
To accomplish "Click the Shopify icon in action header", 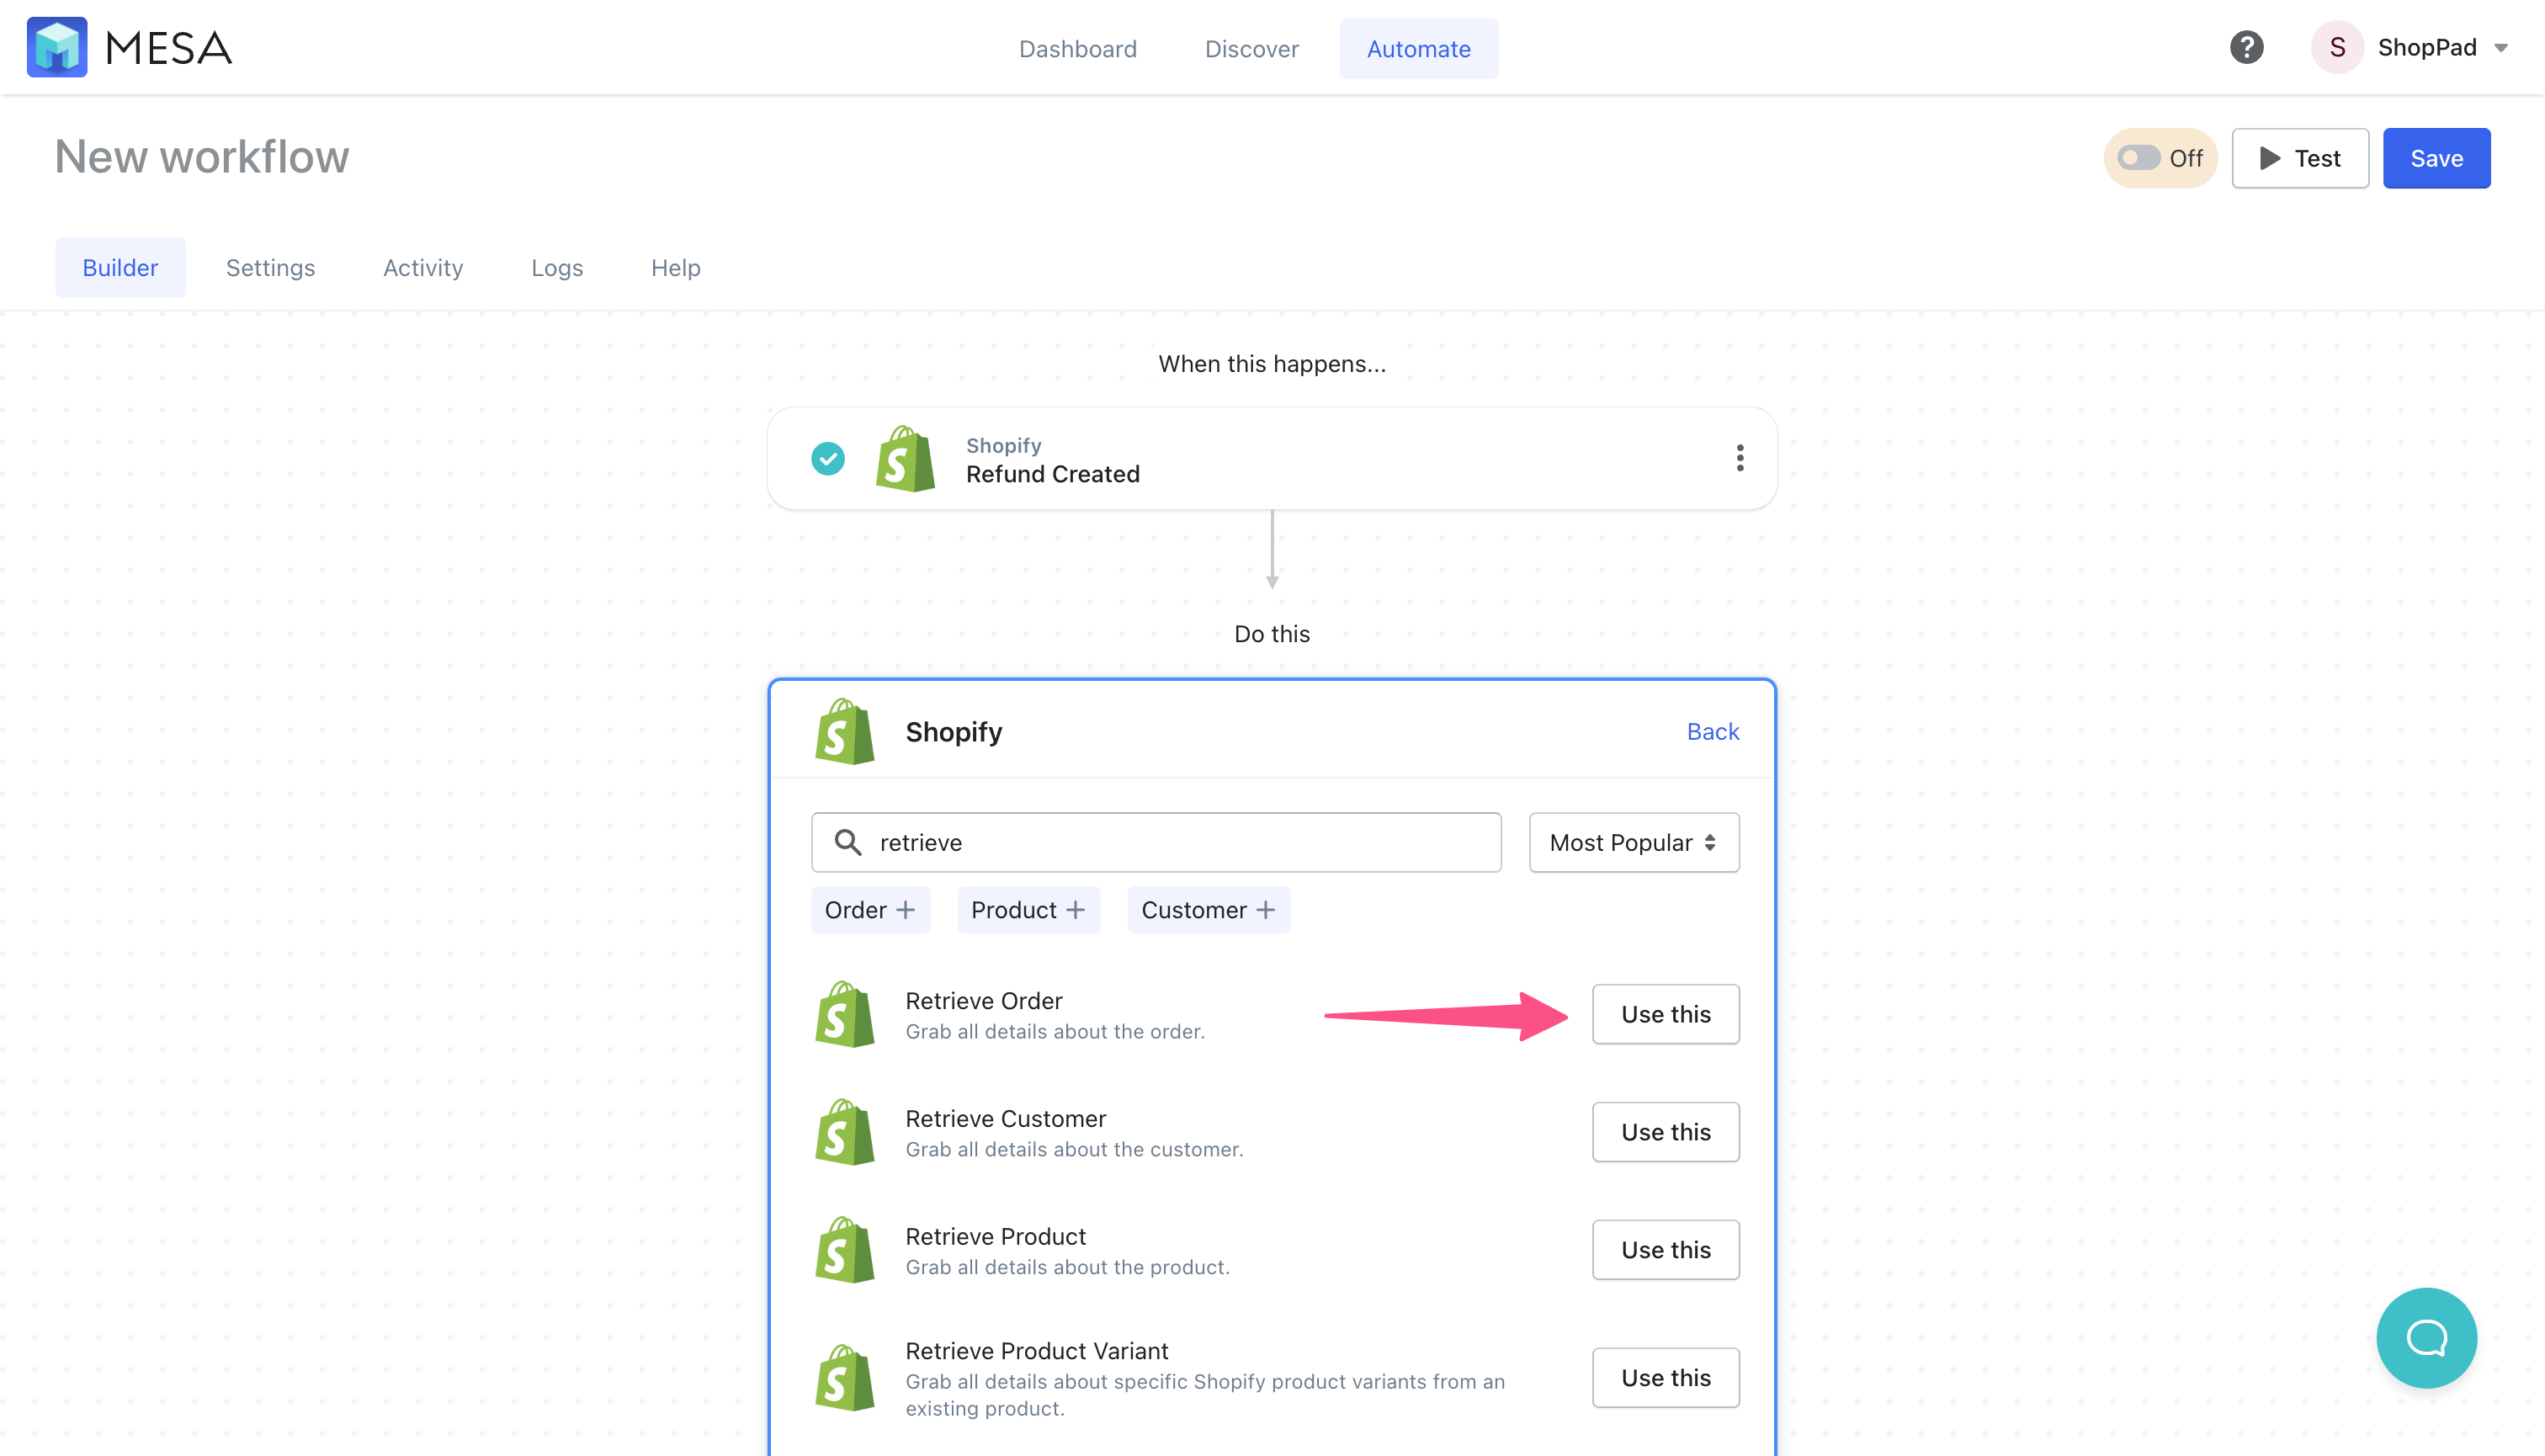I will tap(844, 731).
